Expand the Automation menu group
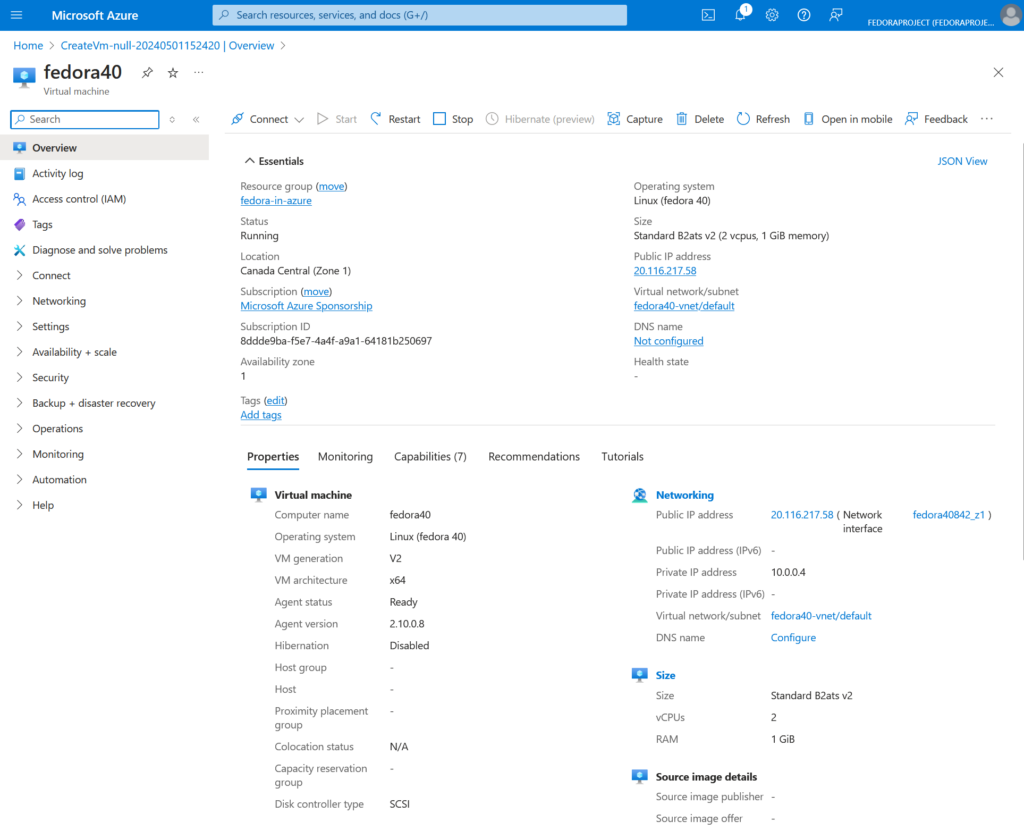 coord(104,479)
